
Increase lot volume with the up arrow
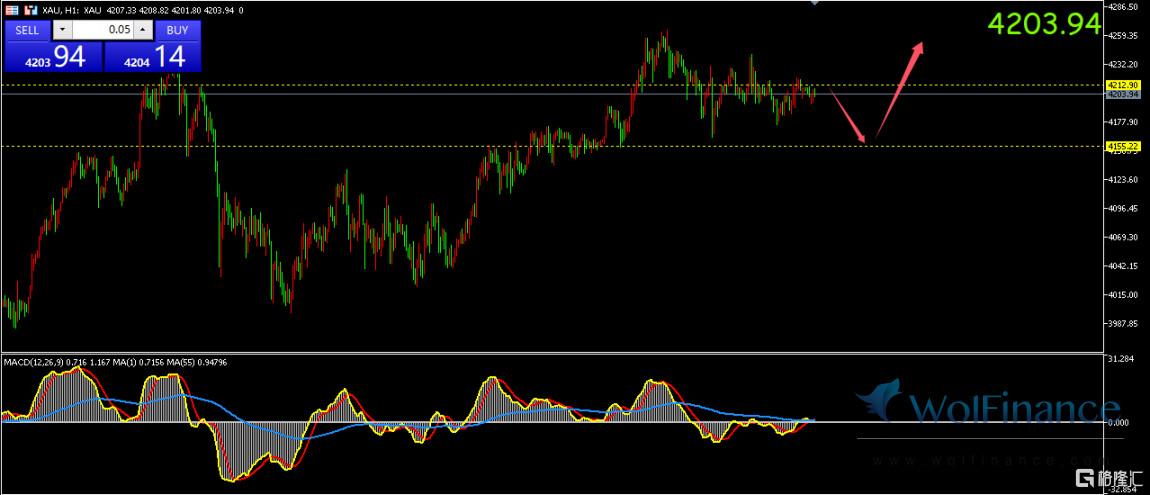tap(143, 30)
